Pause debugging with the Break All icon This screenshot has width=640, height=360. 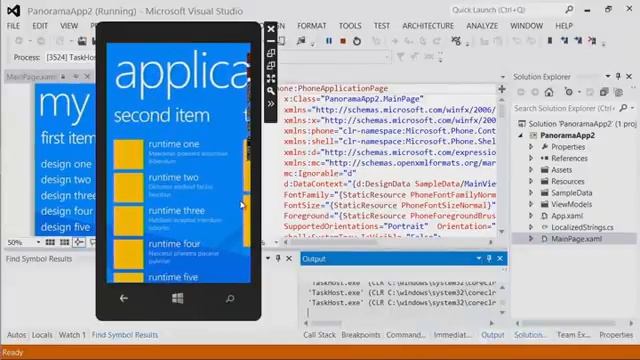(x=329, y=41)
